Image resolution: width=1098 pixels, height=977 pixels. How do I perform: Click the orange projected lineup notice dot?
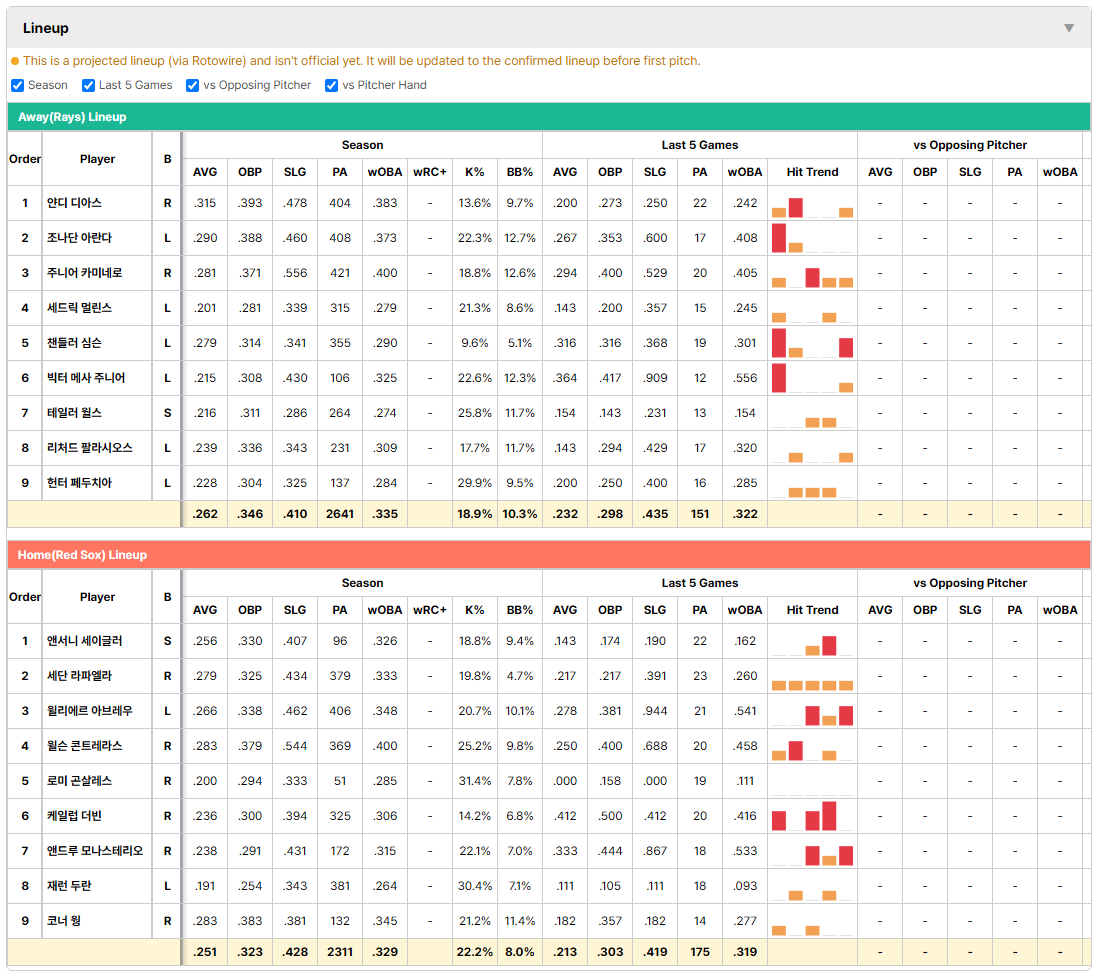point(15,61)
